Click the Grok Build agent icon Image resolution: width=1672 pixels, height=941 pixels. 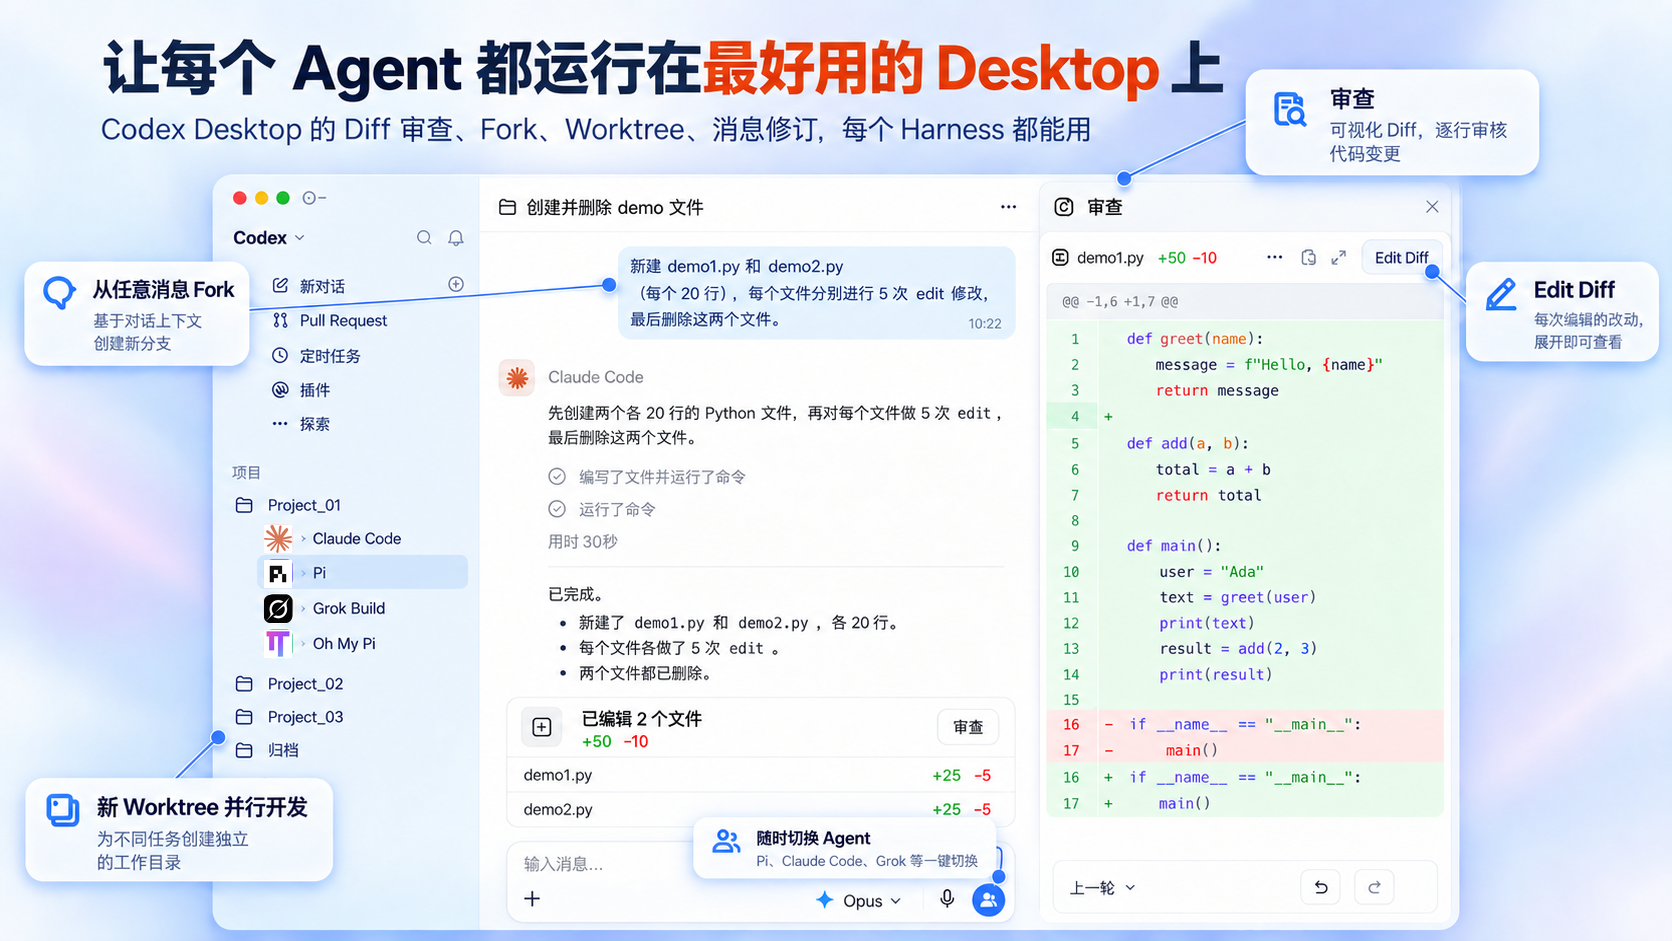(x=278, y=608)
